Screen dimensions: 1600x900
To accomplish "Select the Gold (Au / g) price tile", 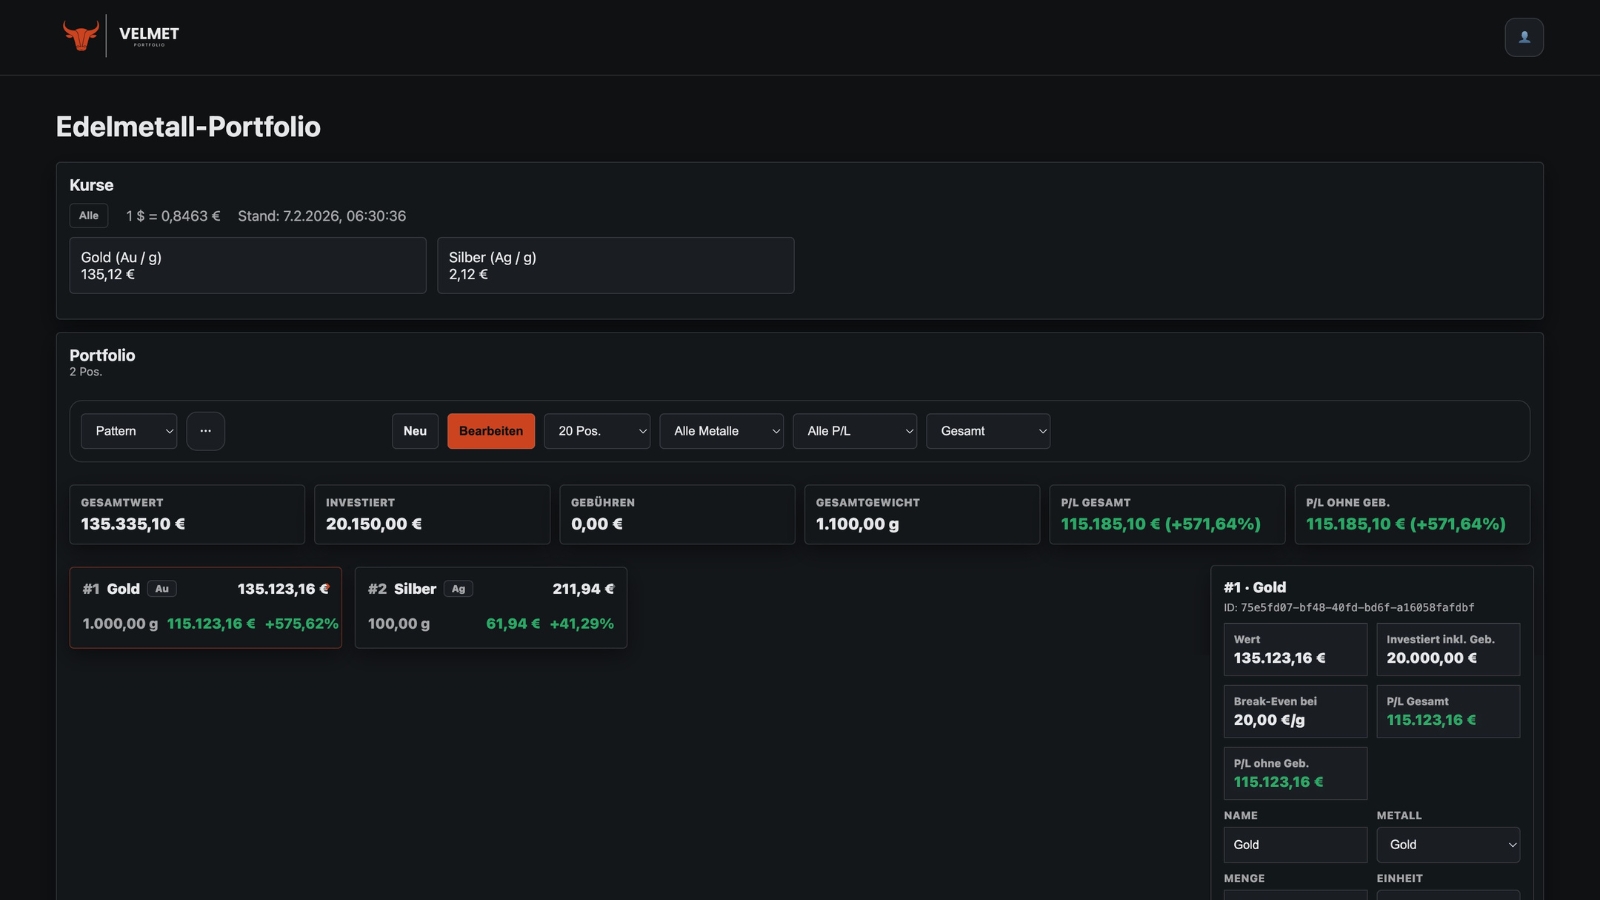I will pos(247,265).
